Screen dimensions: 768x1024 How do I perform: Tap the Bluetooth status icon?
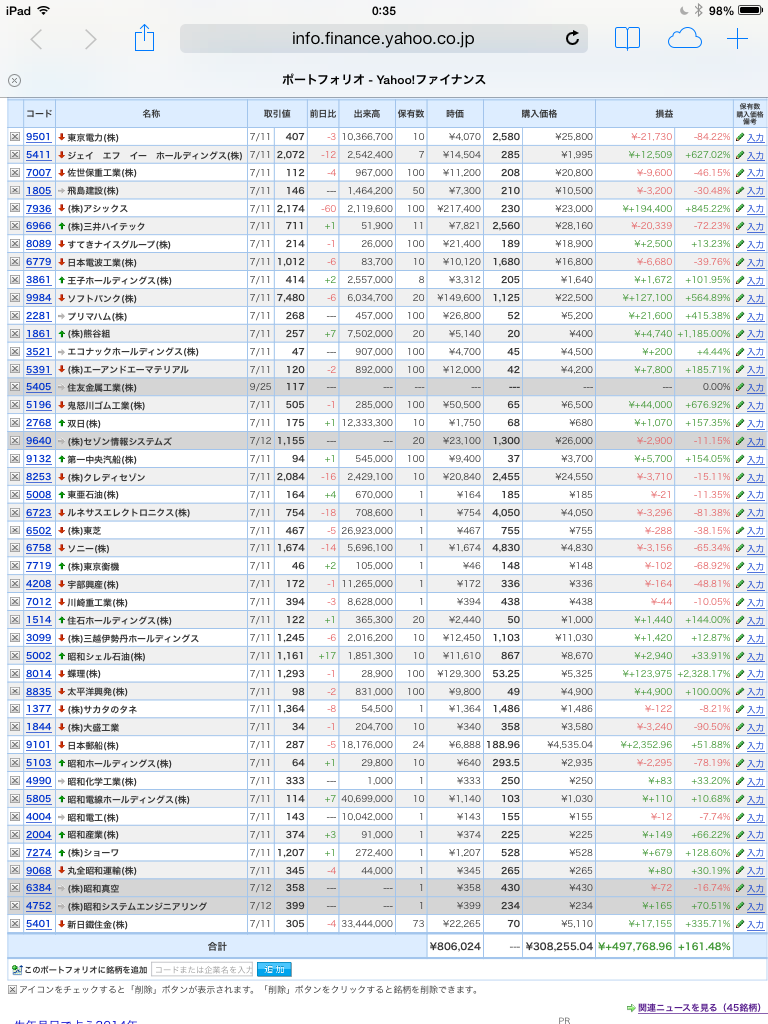point(698,10)
